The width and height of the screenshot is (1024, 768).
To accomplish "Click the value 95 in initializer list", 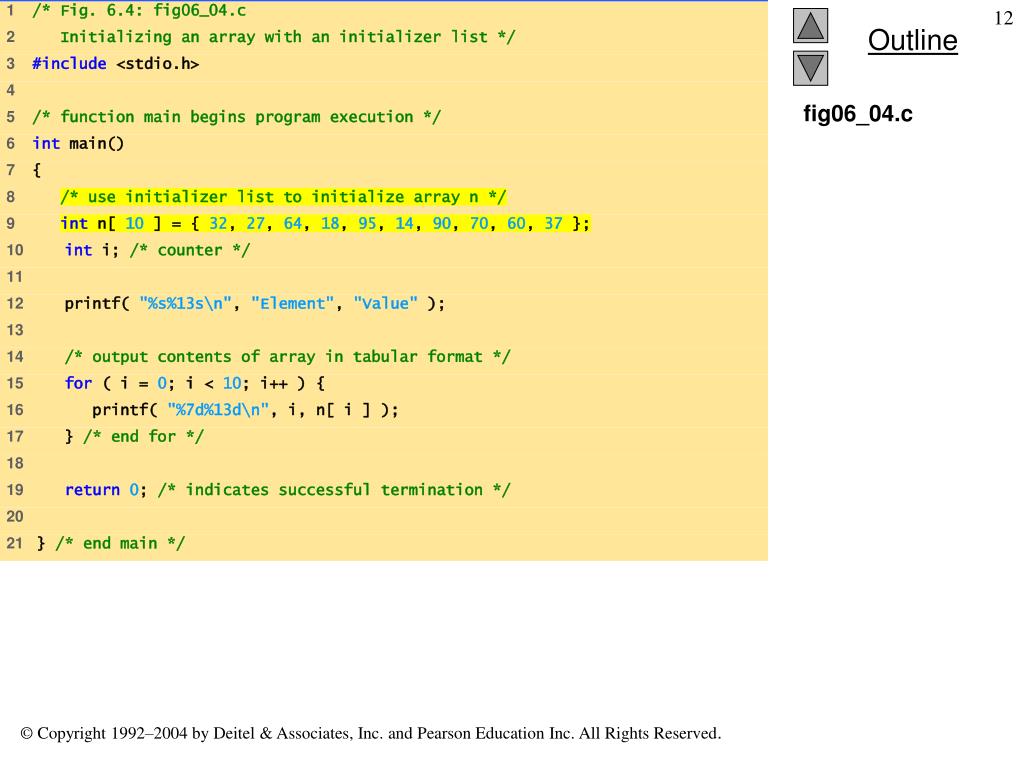I will tap(367, 223).
